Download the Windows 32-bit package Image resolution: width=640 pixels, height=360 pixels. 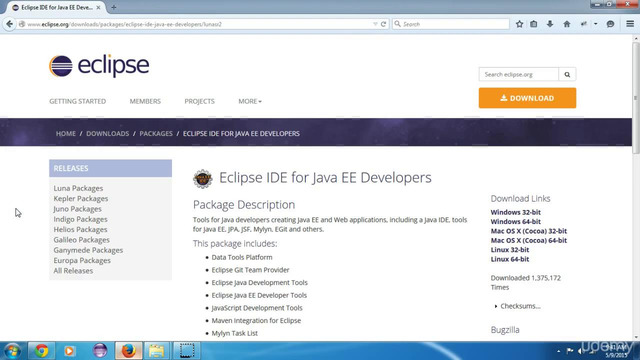(x=516, y=212)
